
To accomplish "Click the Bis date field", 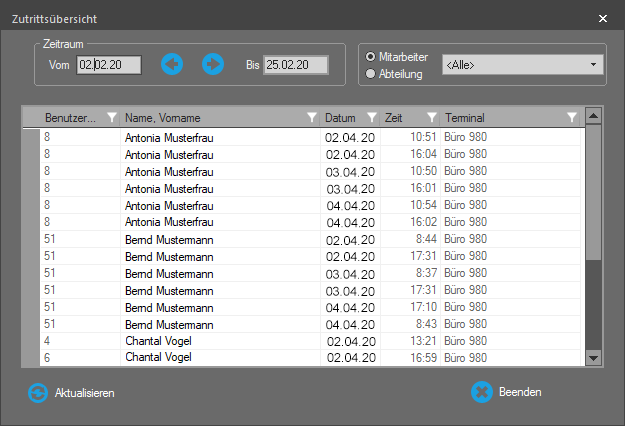I will (x=296, y=65).
